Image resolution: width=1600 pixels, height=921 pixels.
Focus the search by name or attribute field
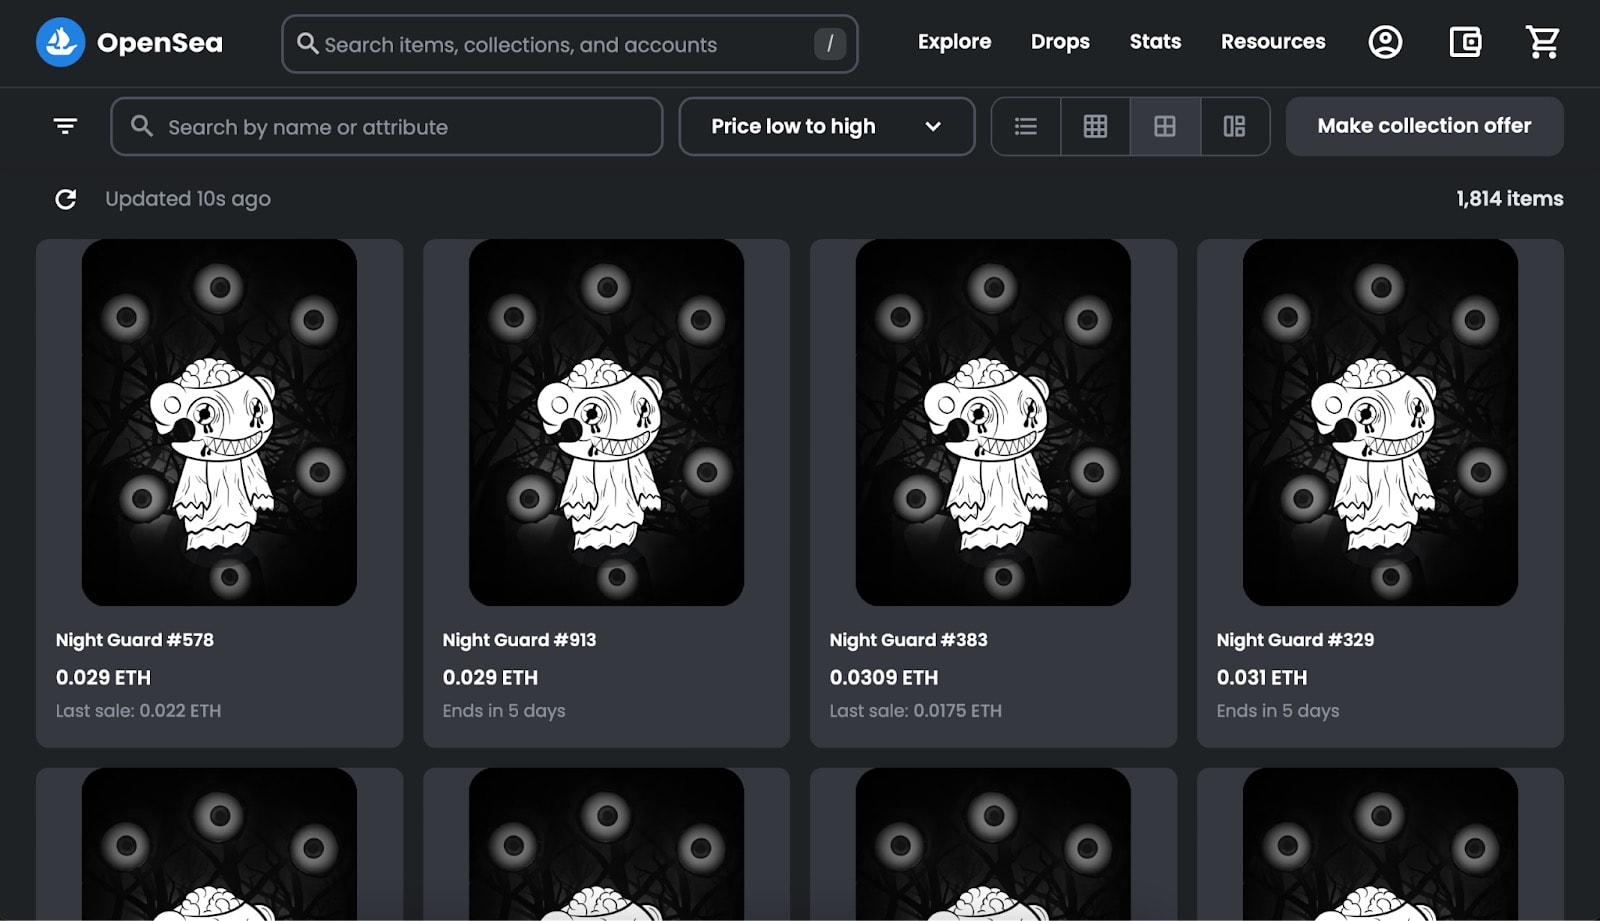coord(387,126)
